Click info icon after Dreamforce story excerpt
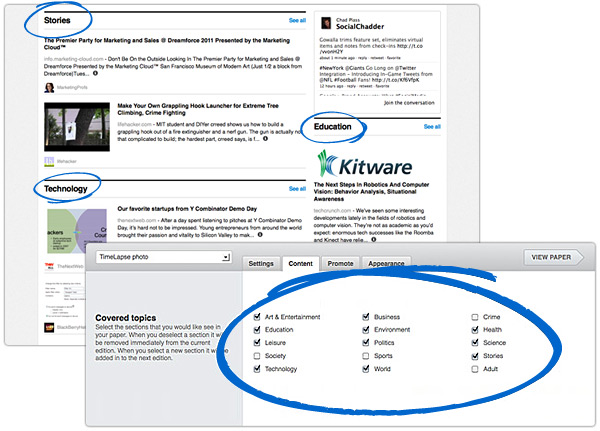This screenshot has height=431, width=600. point(95,73)
